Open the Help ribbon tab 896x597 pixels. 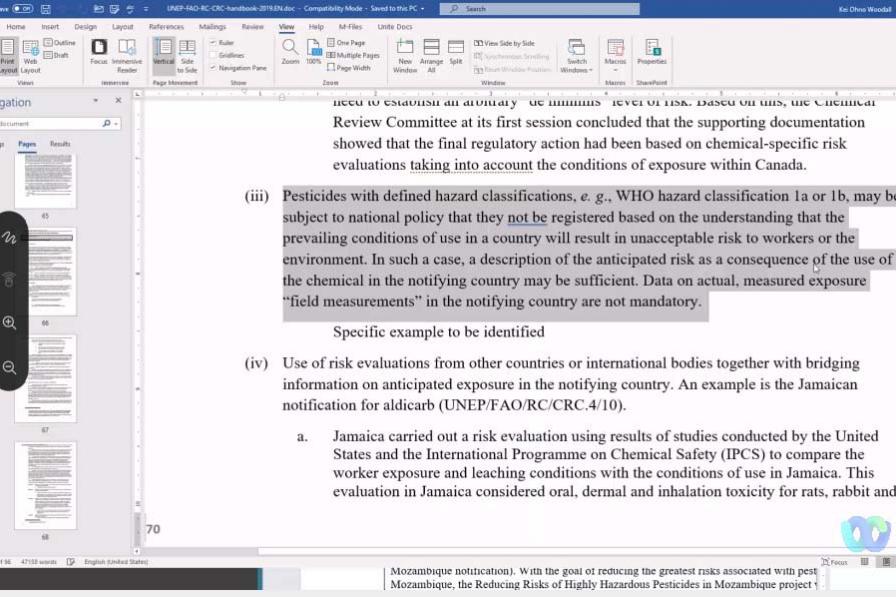point(316,27)
